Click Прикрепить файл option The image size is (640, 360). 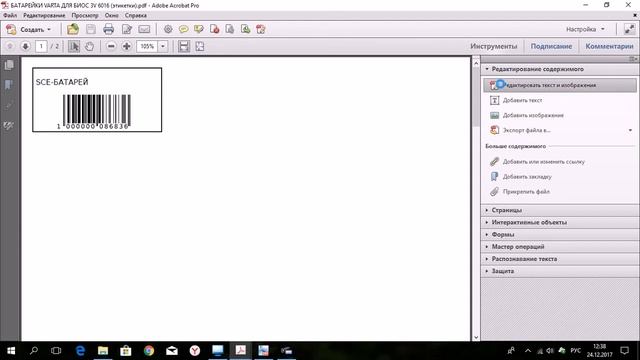[x=526, y=191]
